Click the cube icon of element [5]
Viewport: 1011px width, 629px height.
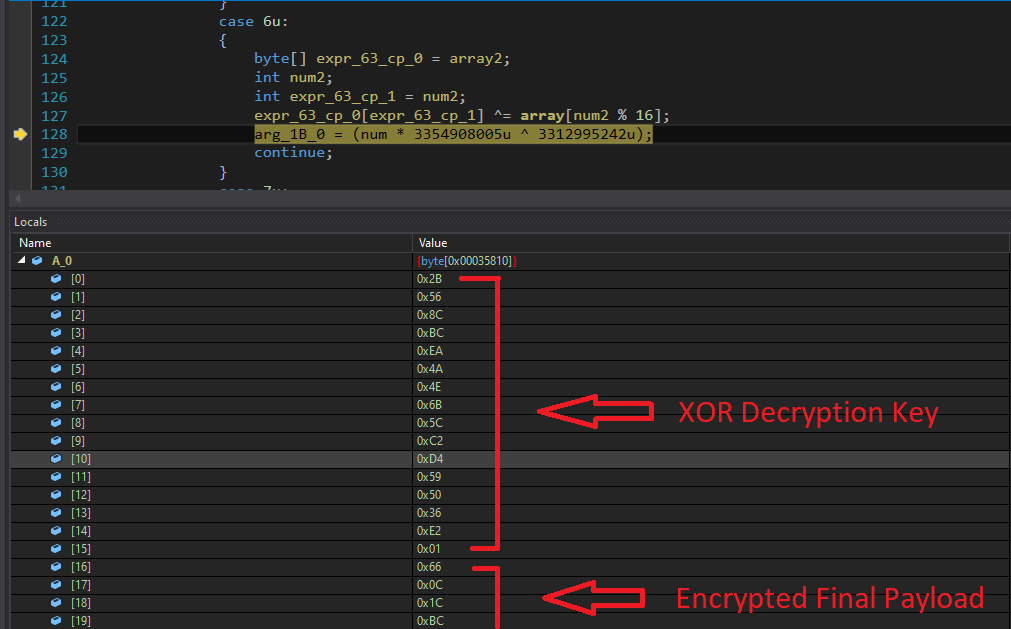click(56, 369)
